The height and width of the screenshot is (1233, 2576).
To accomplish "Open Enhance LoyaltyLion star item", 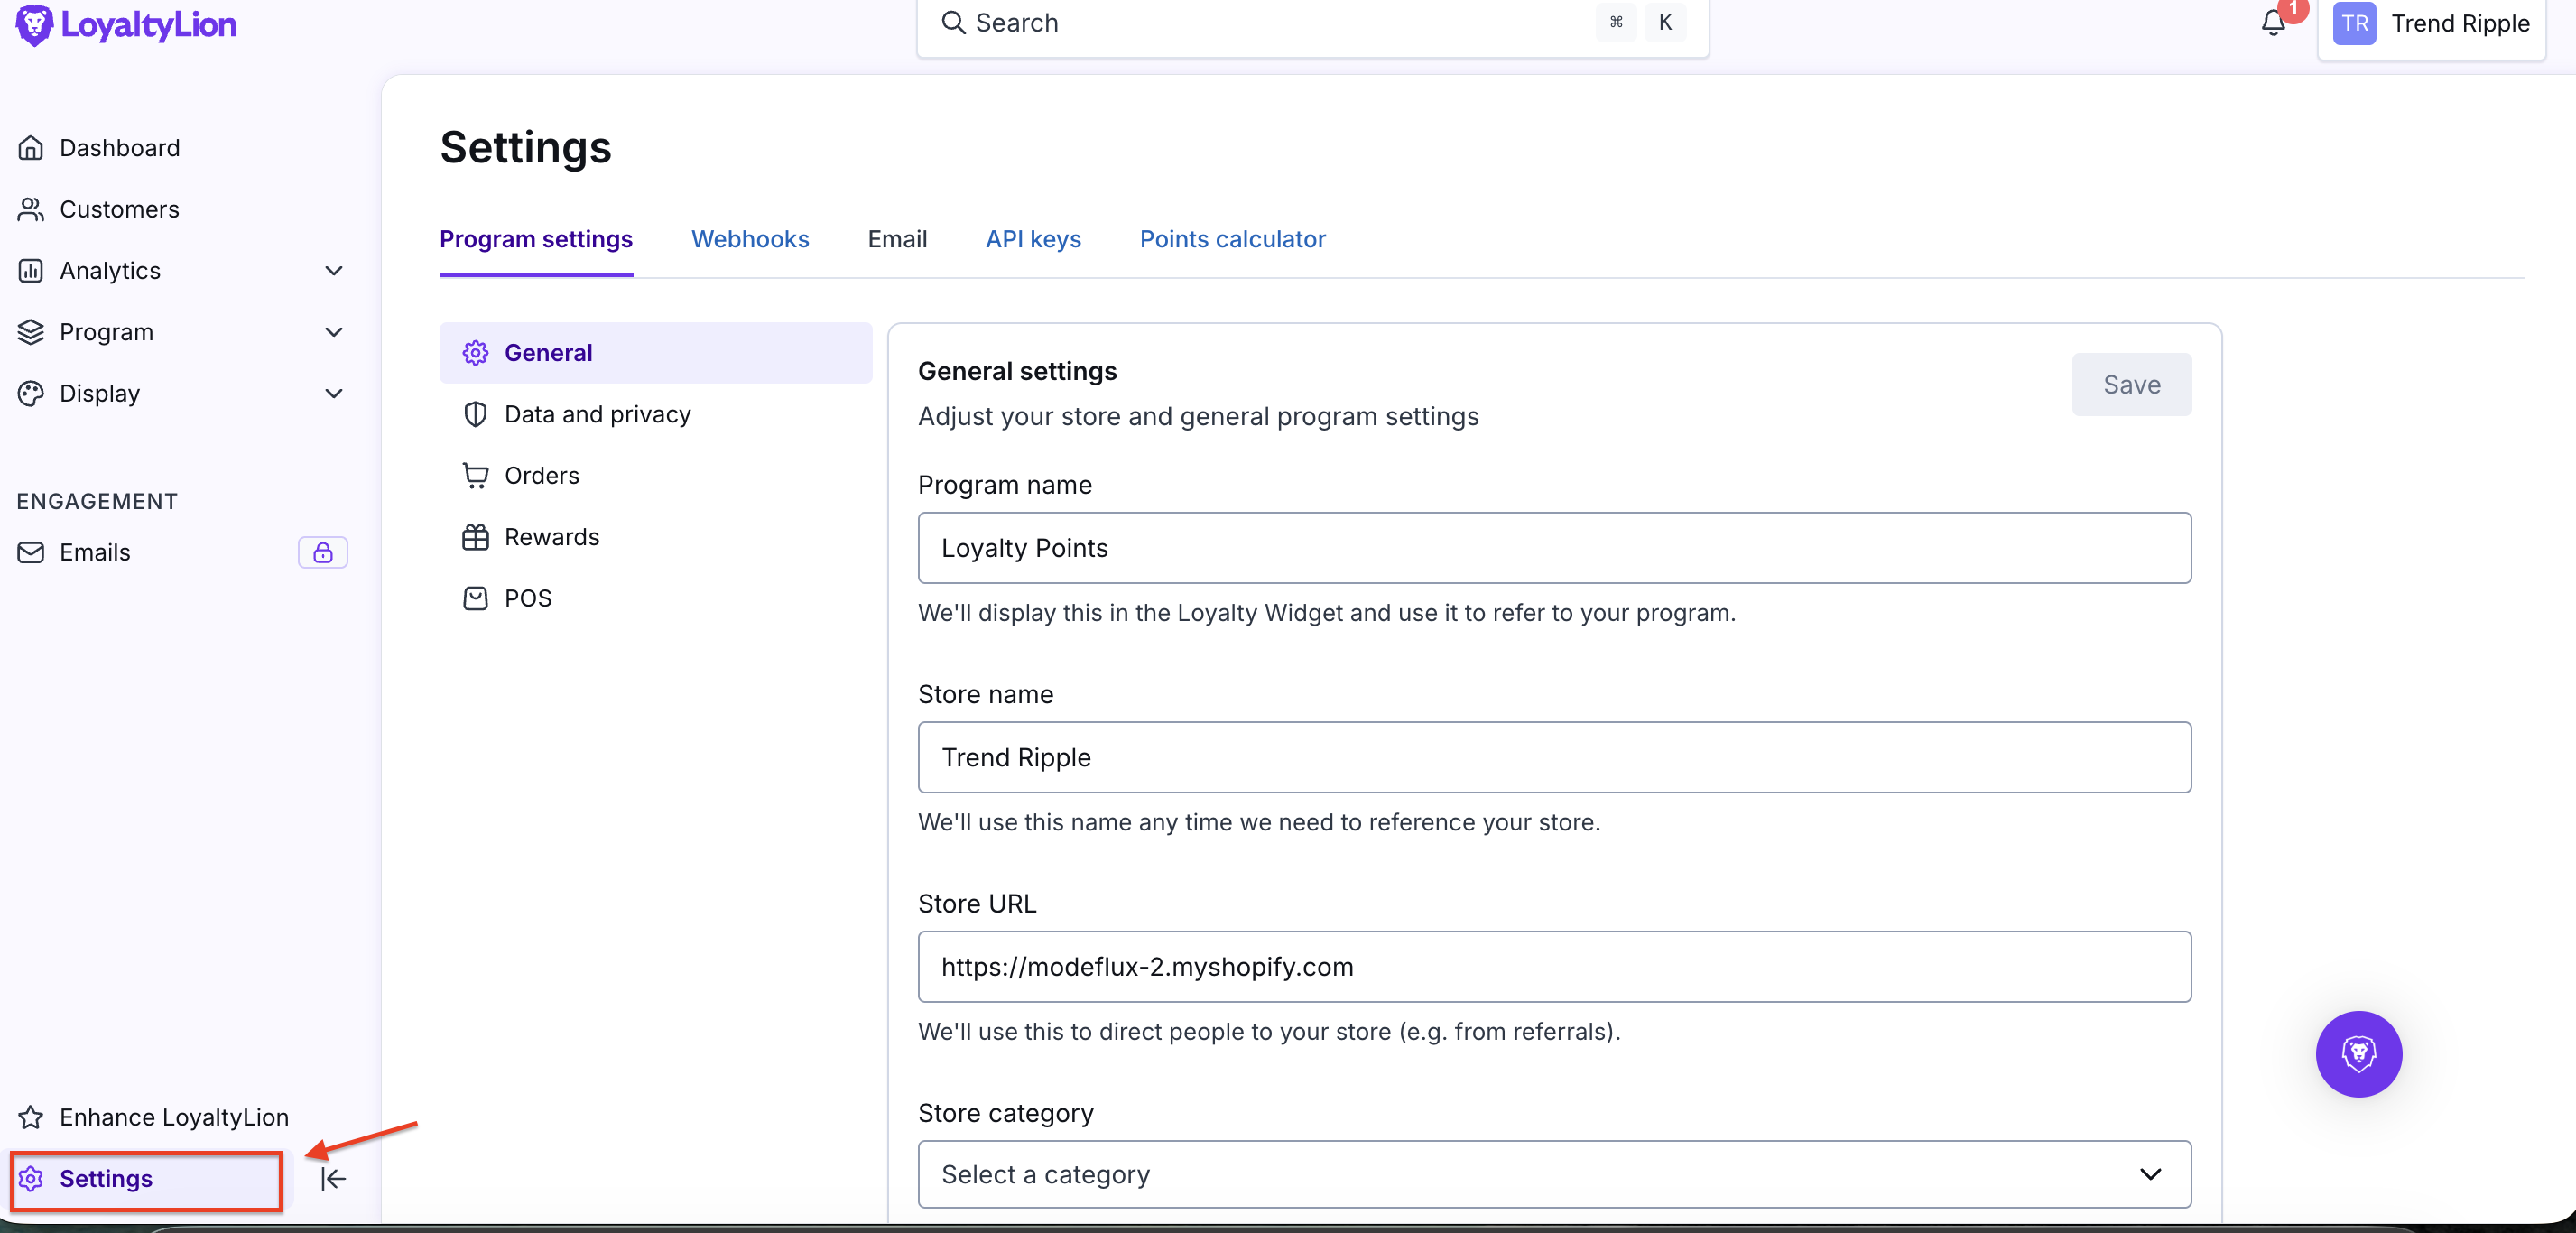I will coord(173,1116).
